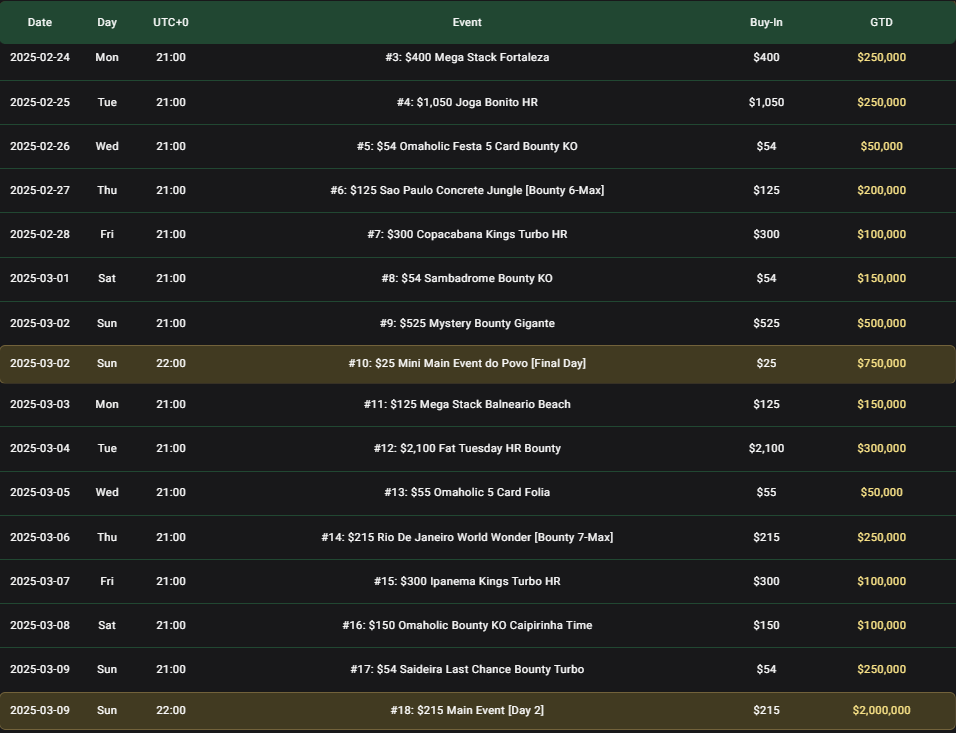Click the Event column header
This screenshot has width=956, height=733.
467,22
